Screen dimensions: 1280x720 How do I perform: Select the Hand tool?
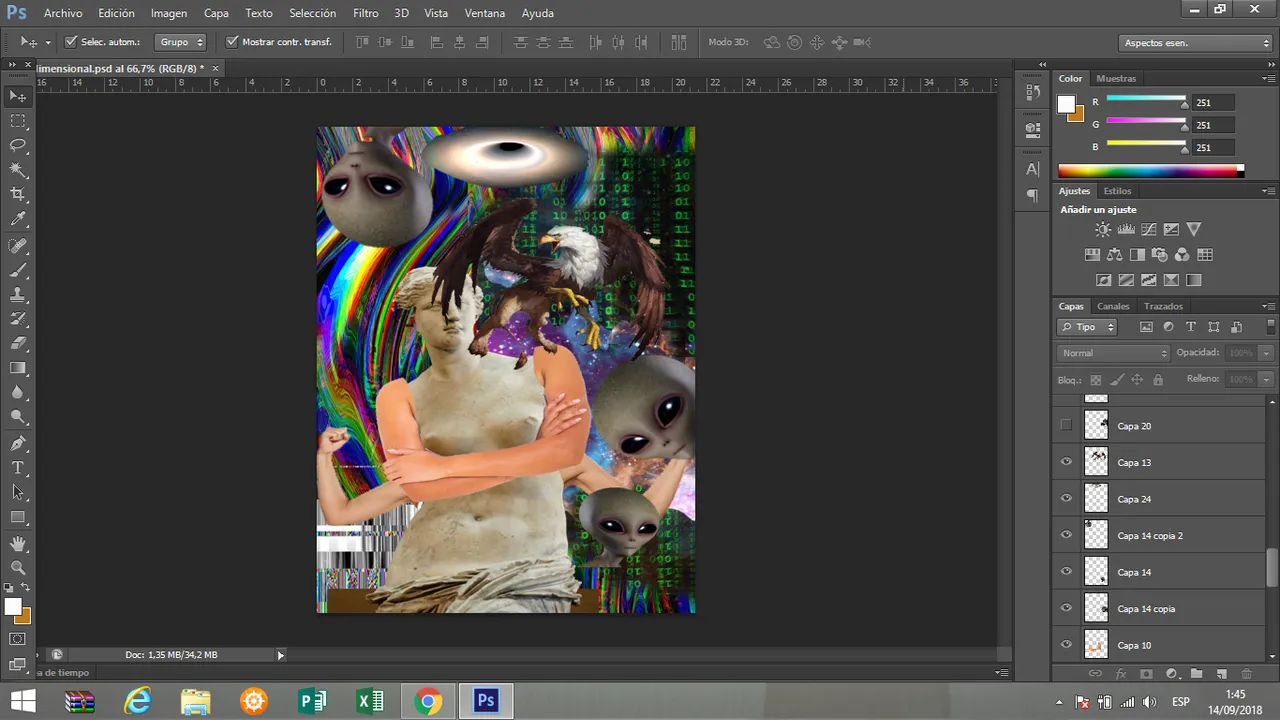pyautogui.click(x=18, y=544)
